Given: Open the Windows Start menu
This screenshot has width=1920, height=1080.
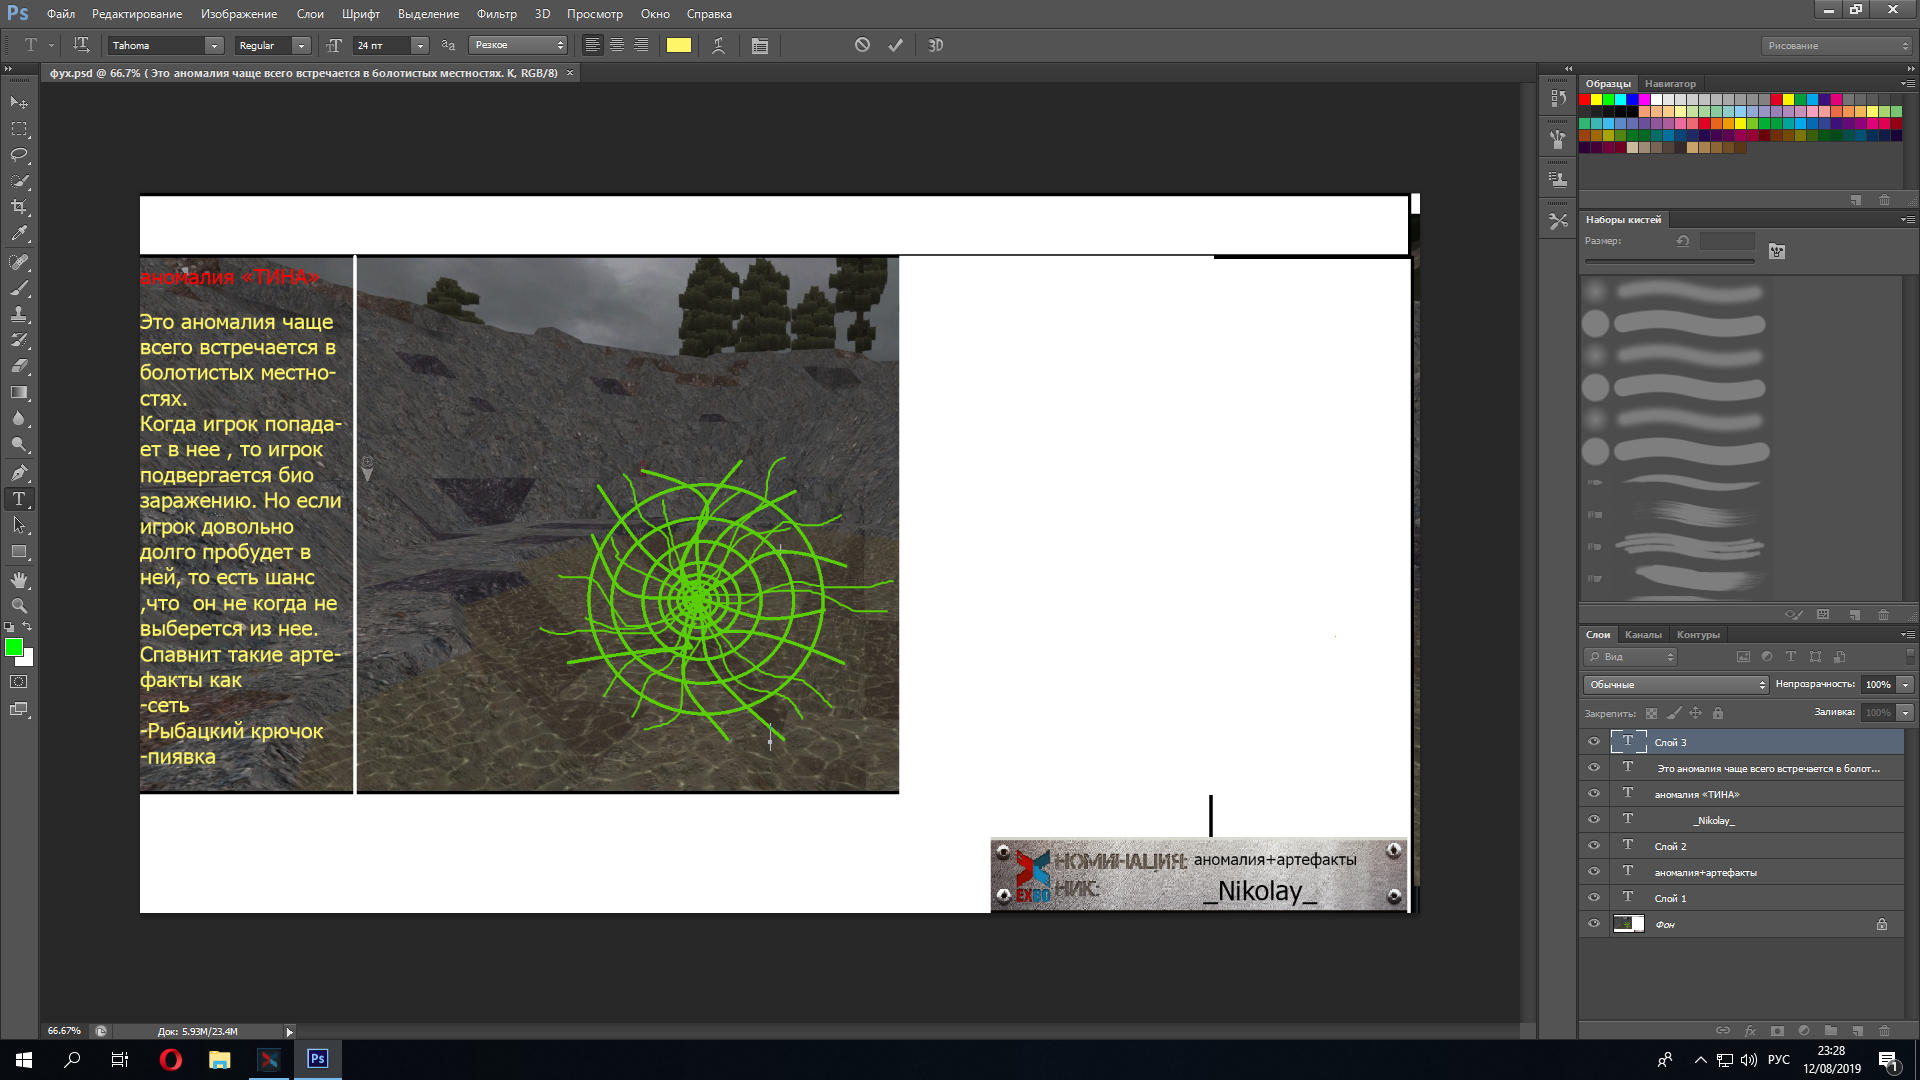Looking at the screenshot, I should pyautogui.click(x=24, y=1060).
